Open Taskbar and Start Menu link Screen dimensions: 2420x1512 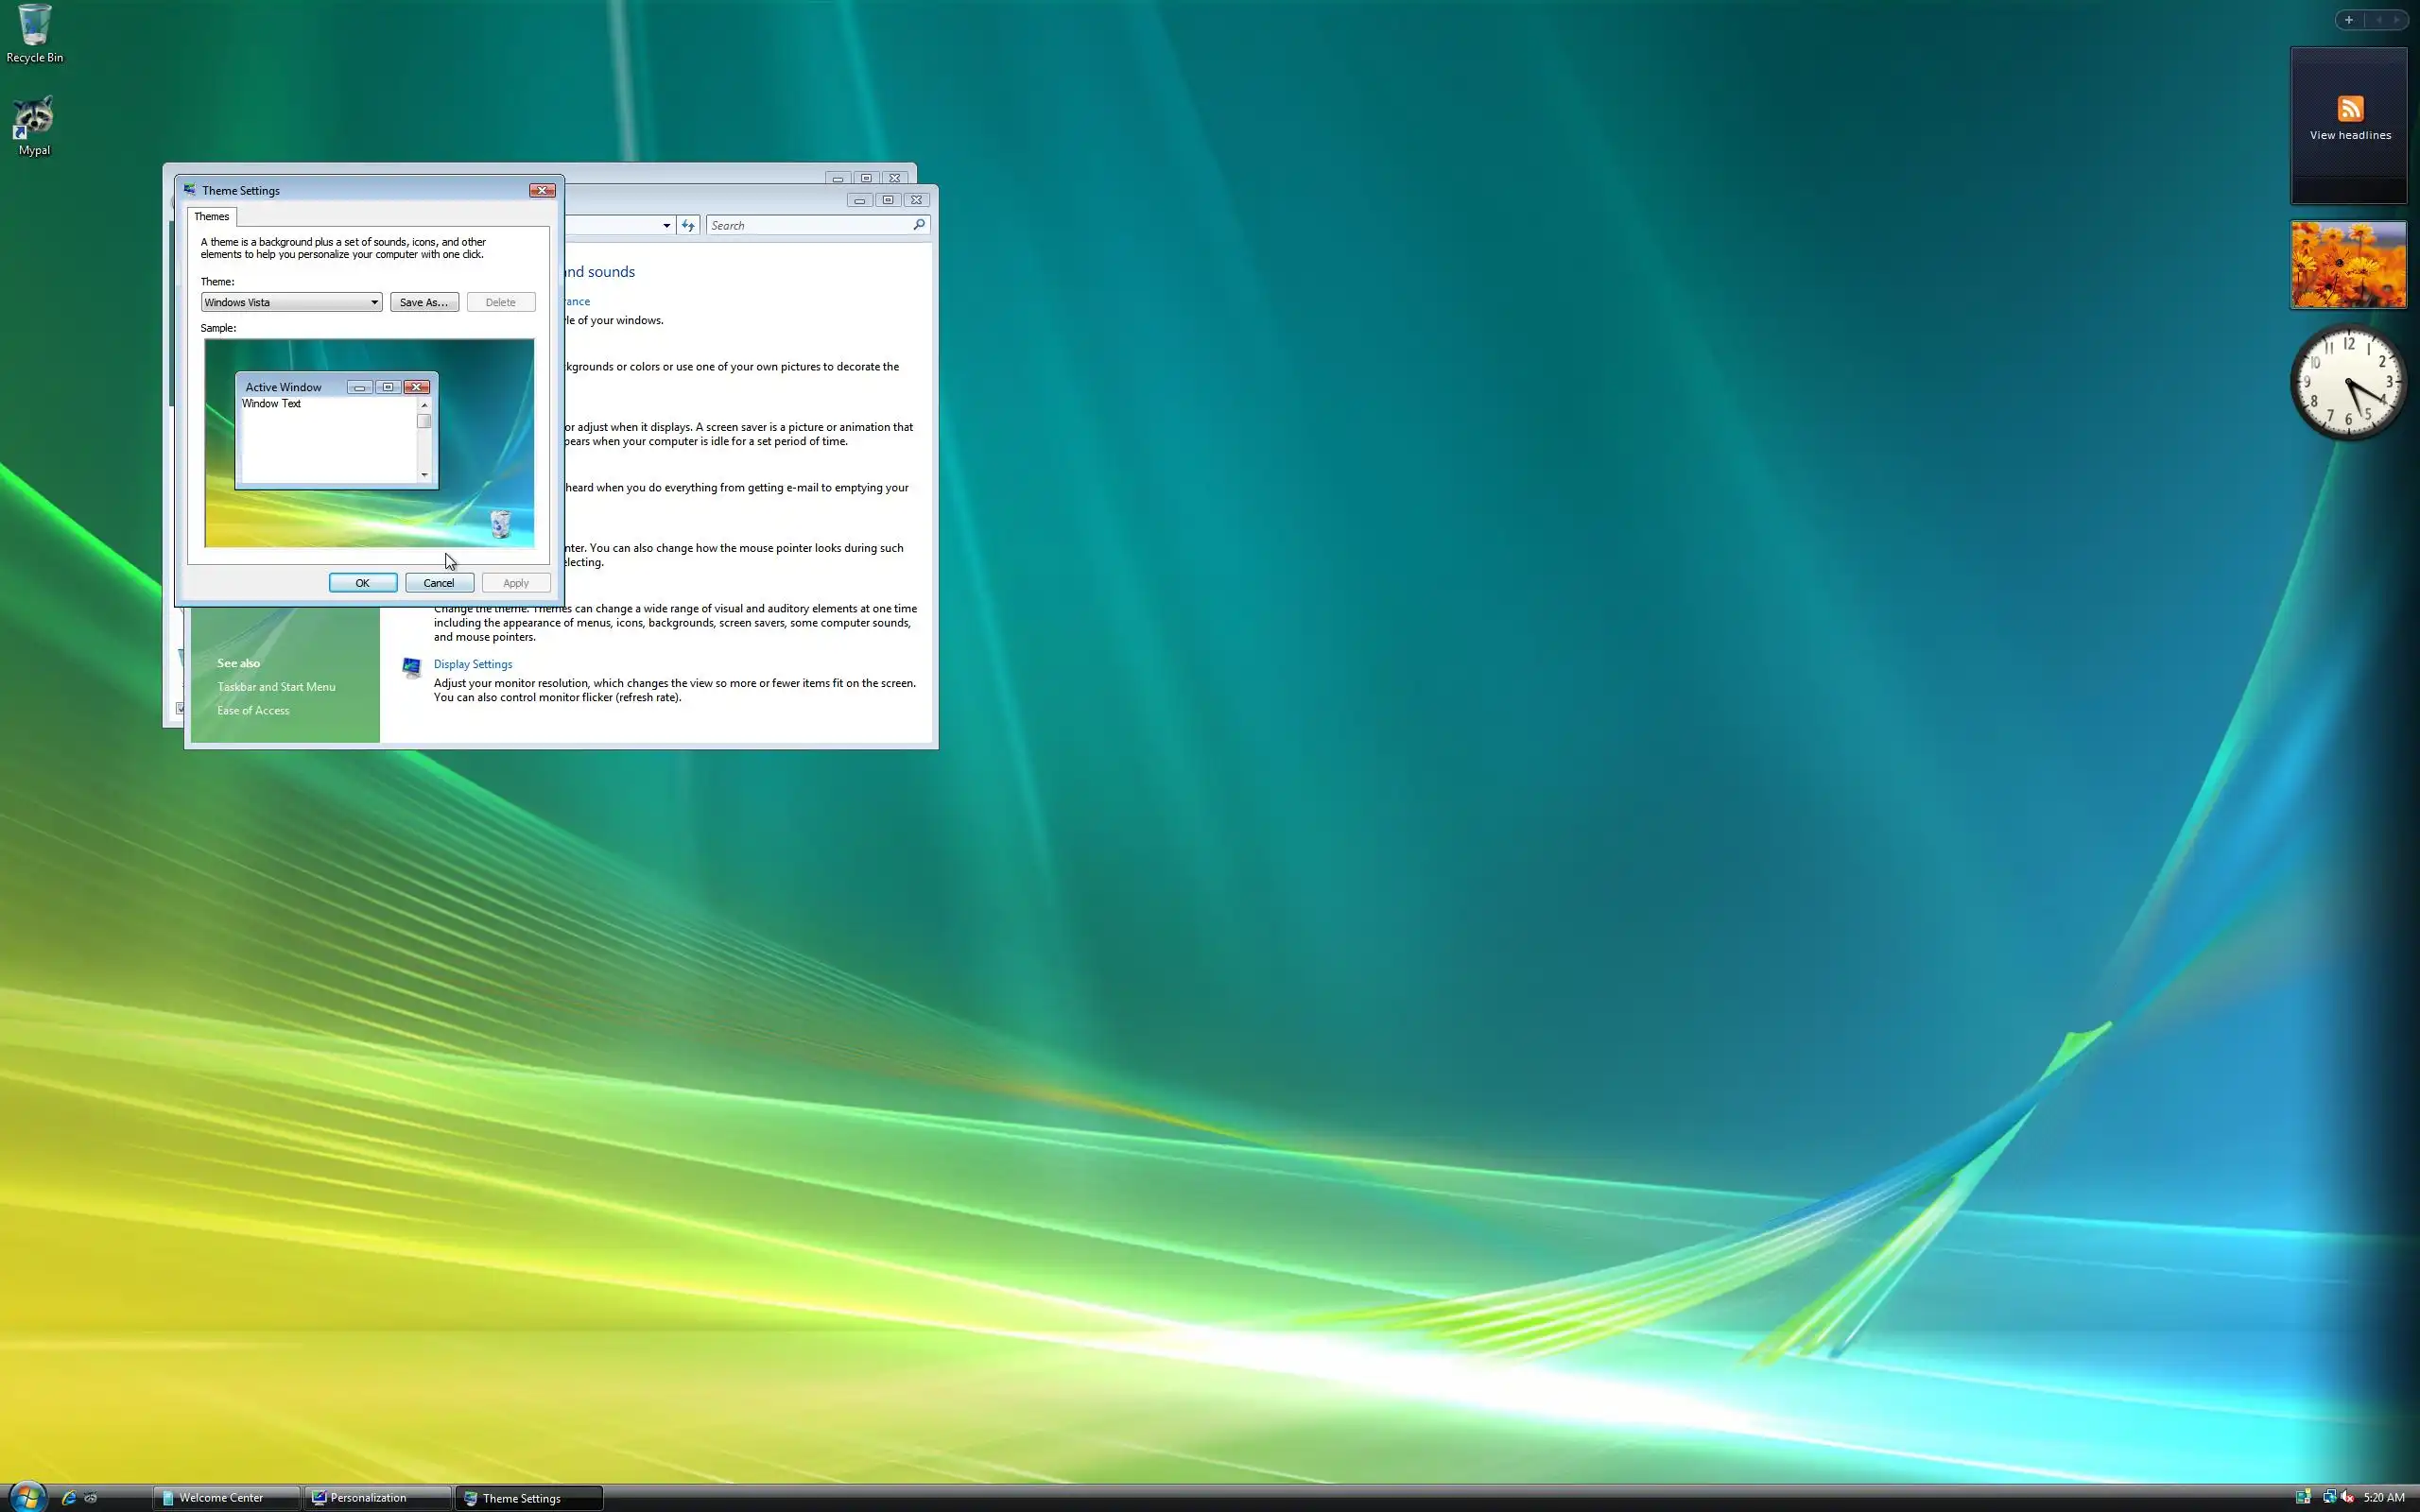[x=276, y=687]
